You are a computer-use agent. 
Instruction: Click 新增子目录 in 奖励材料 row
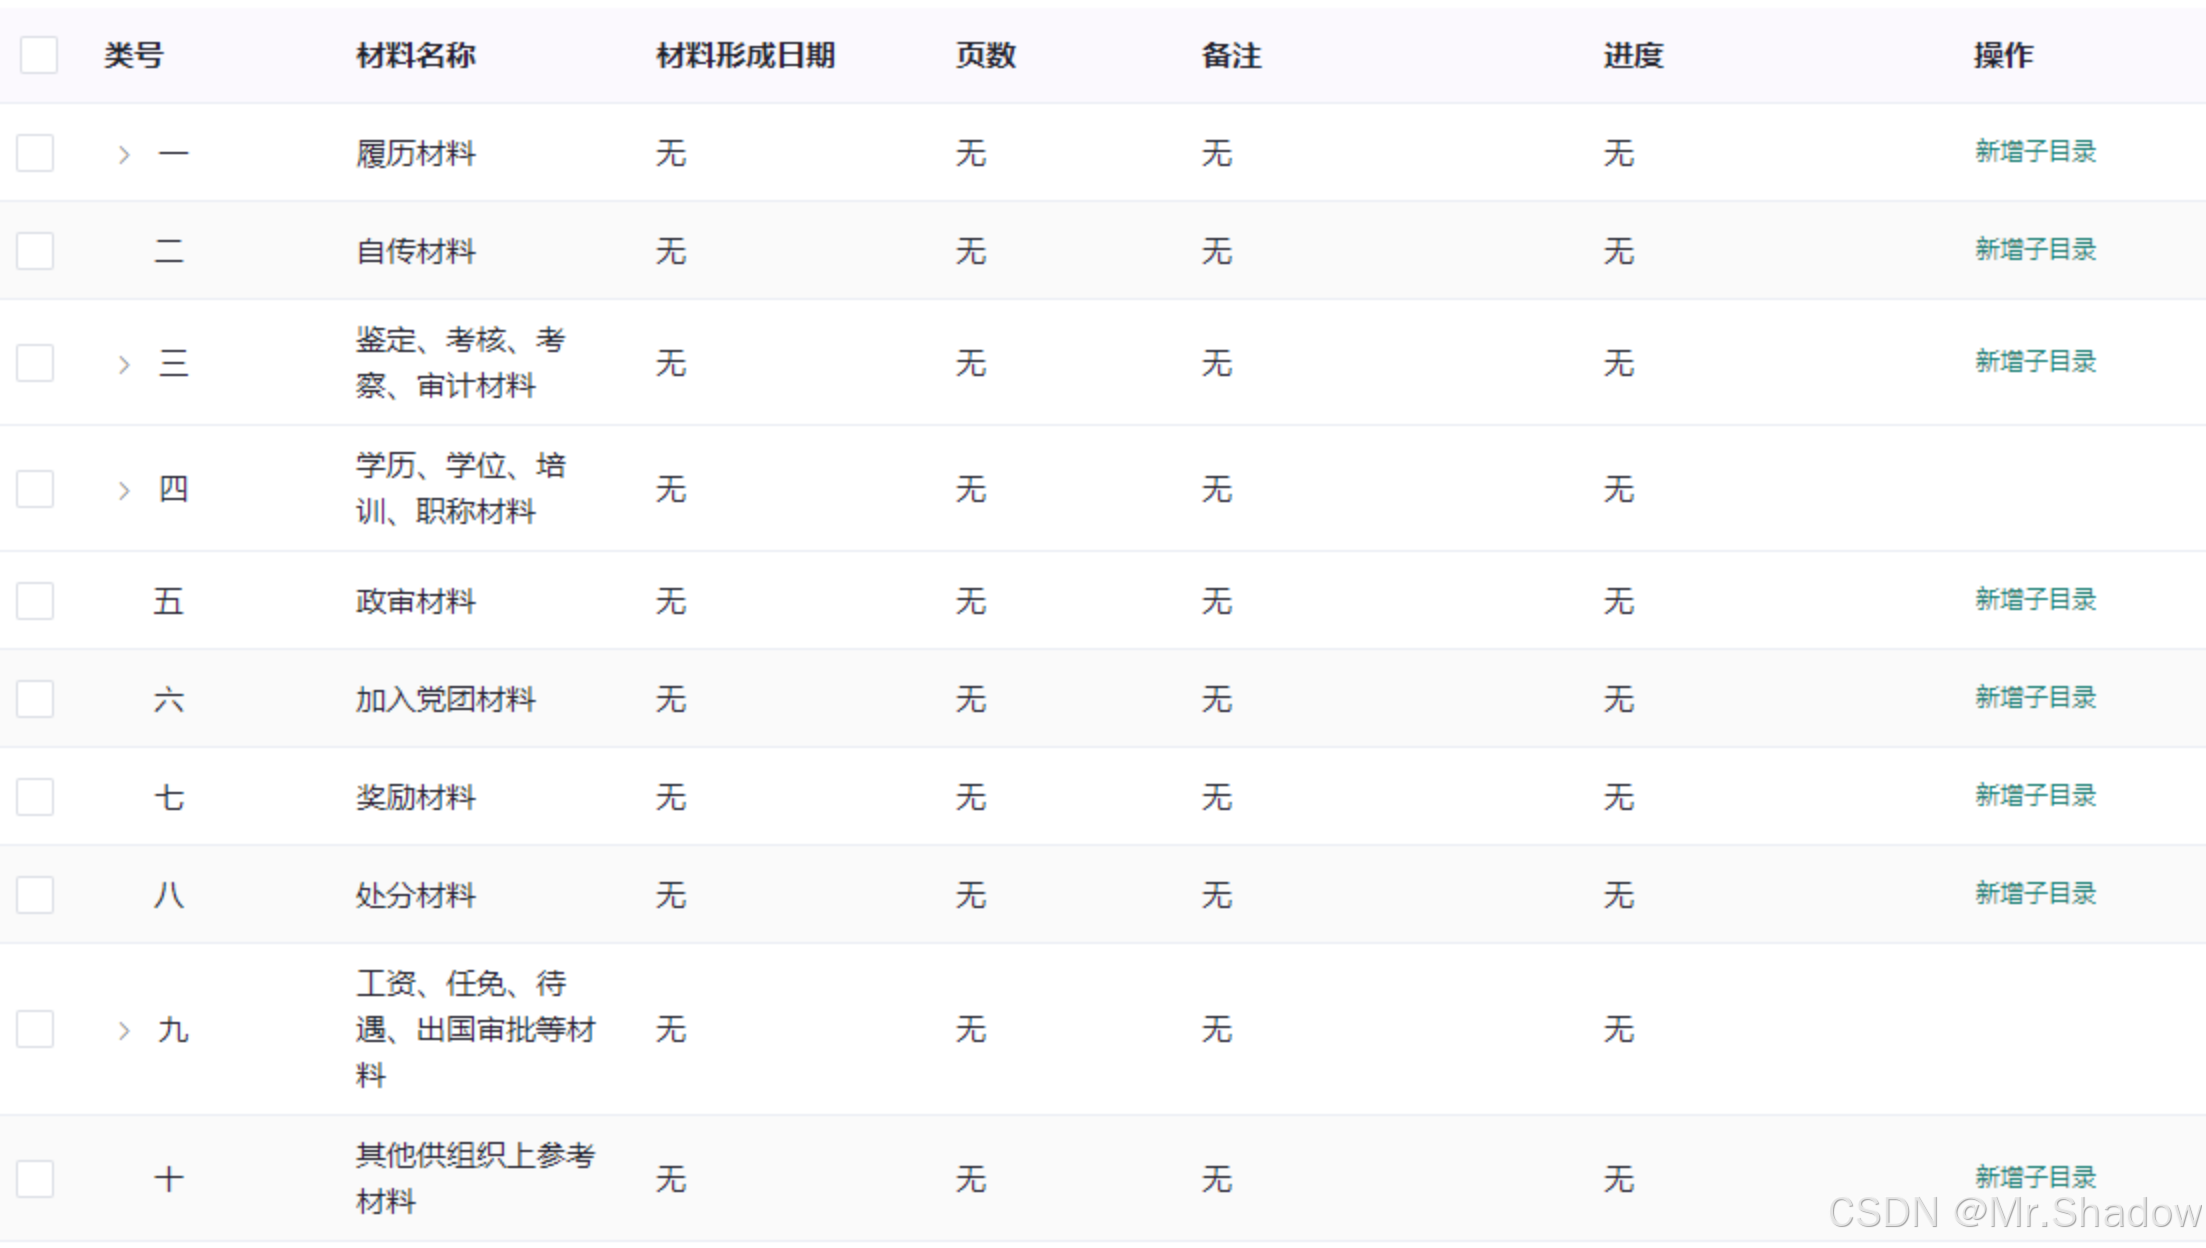click(x=2035, y=796)
